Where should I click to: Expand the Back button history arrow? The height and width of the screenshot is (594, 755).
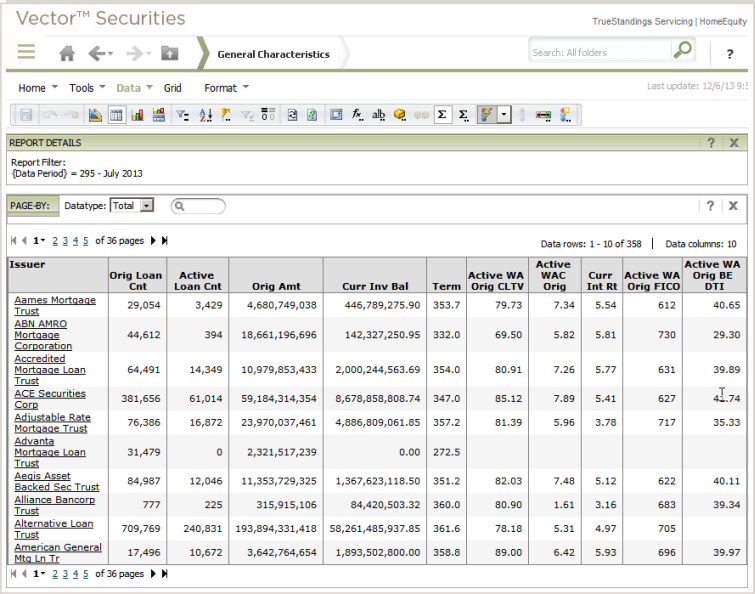110,53
